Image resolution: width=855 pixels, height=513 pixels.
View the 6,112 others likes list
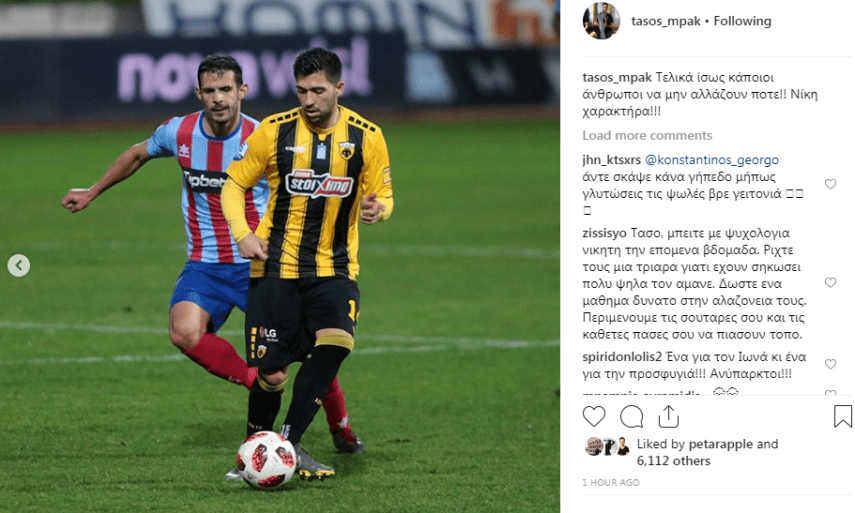[x=673, y=461]
